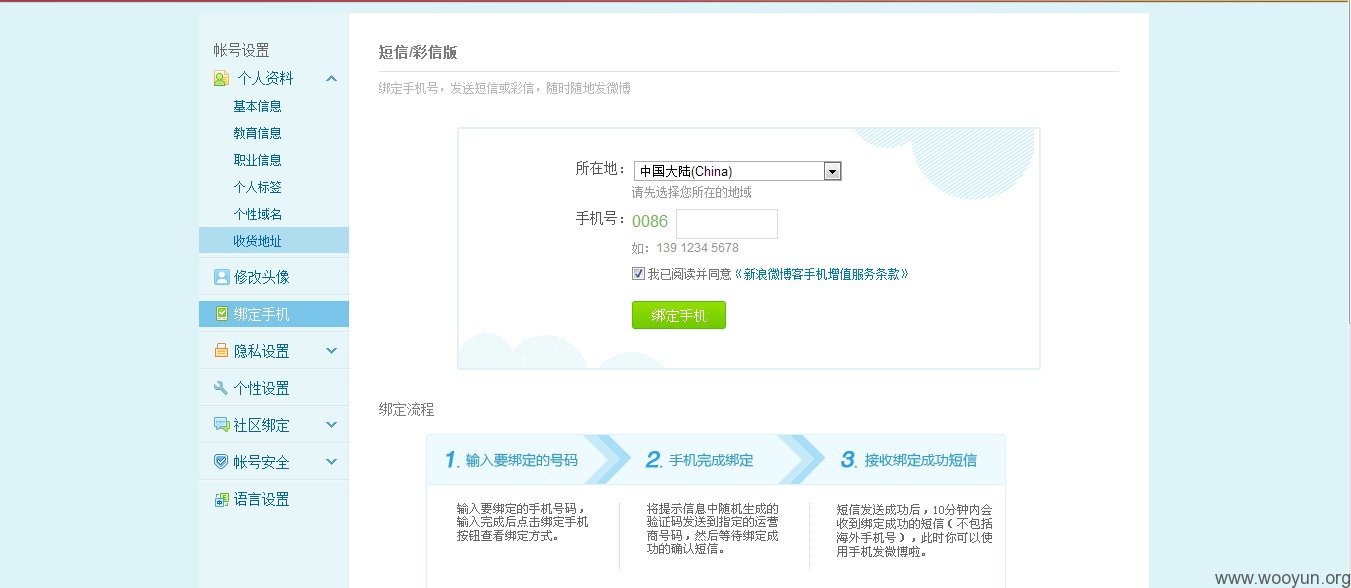Go to 修改头像 settings

coord(262,277)
